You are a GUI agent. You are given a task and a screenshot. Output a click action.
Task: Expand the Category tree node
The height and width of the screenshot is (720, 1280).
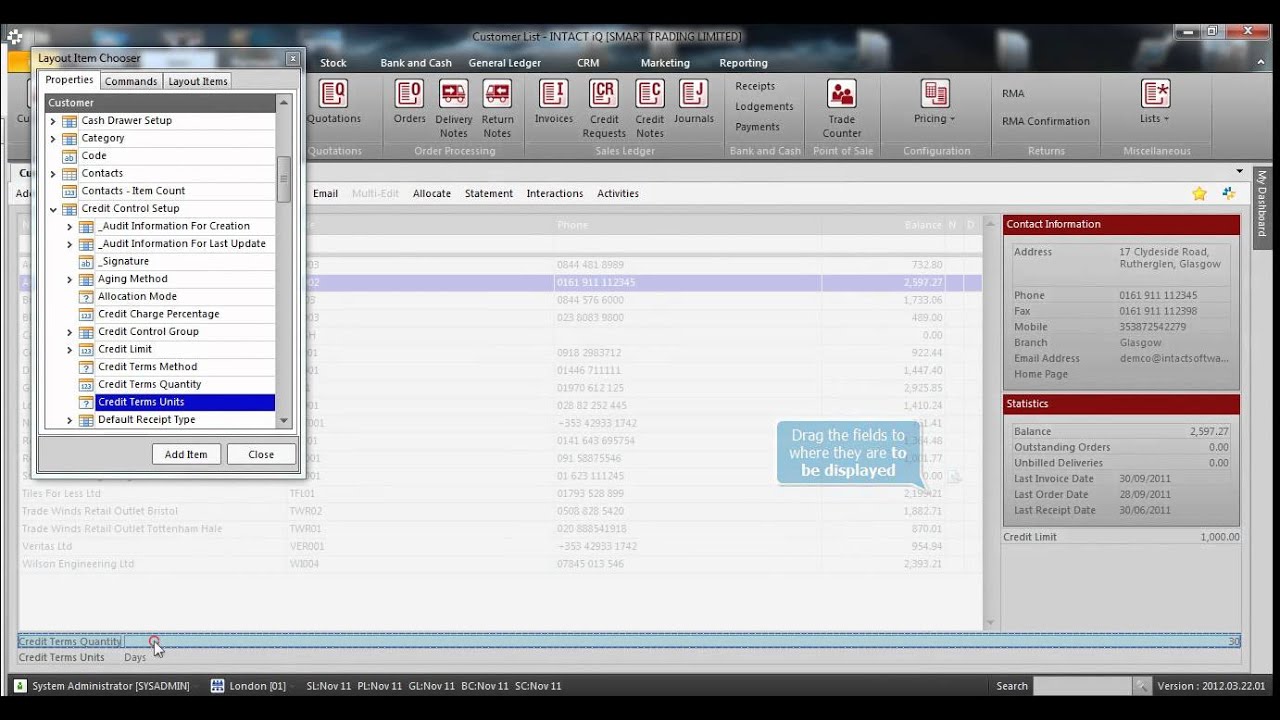click(53, 139)
